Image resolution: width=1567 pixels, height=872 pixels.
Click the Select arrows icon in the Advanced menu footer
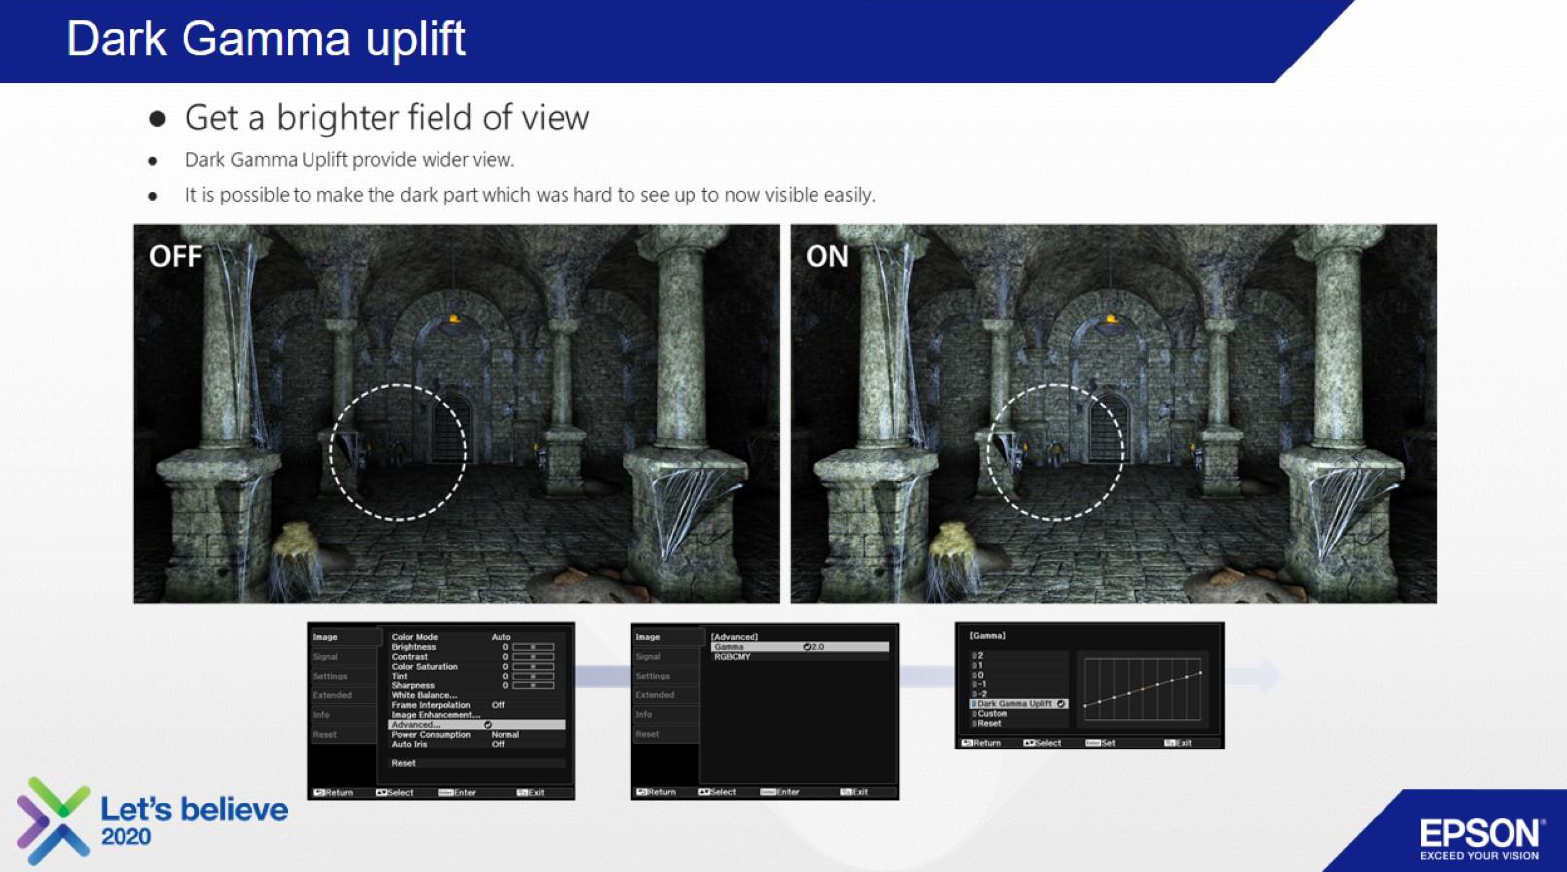tap(704, 792)
